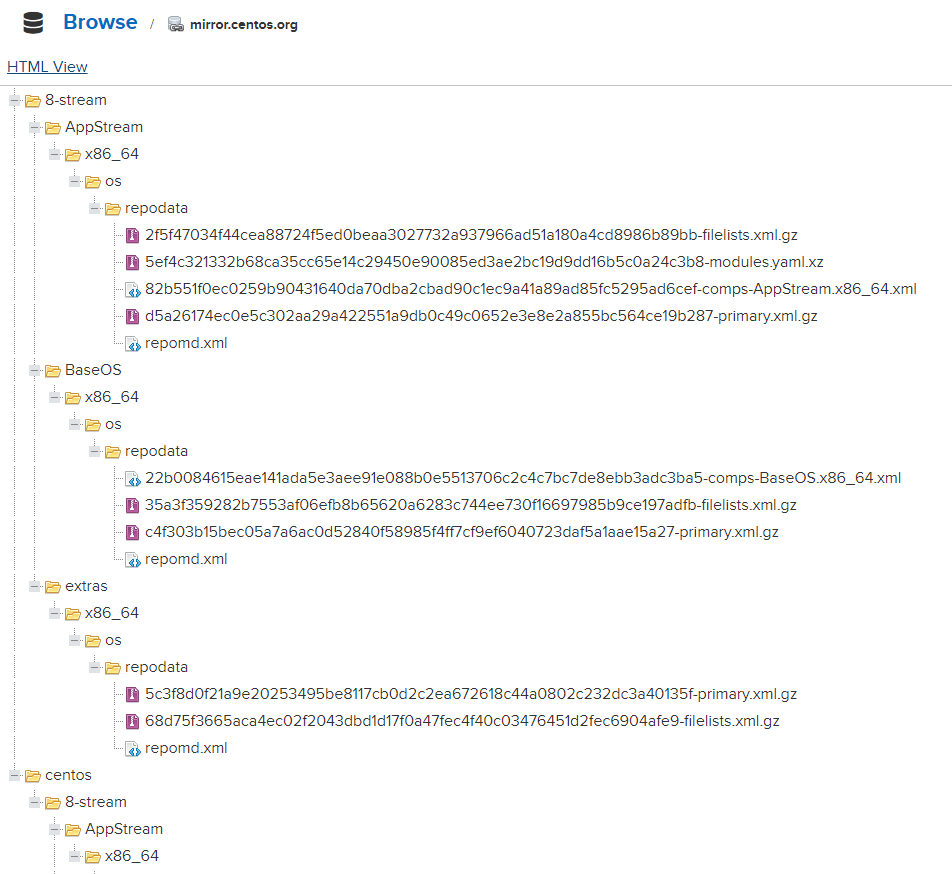Viewport: 952px width, 874px height.
Task: Select the BaseOS primary.xml.gz file
Action: click(x=461, y=532)
